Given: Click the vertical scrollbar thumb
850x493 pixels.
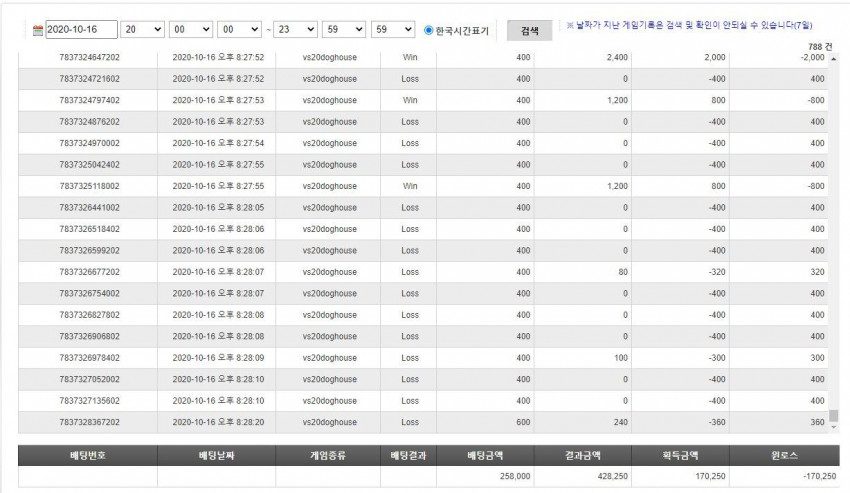Looking at the screenshot, I should click(834, 416).
